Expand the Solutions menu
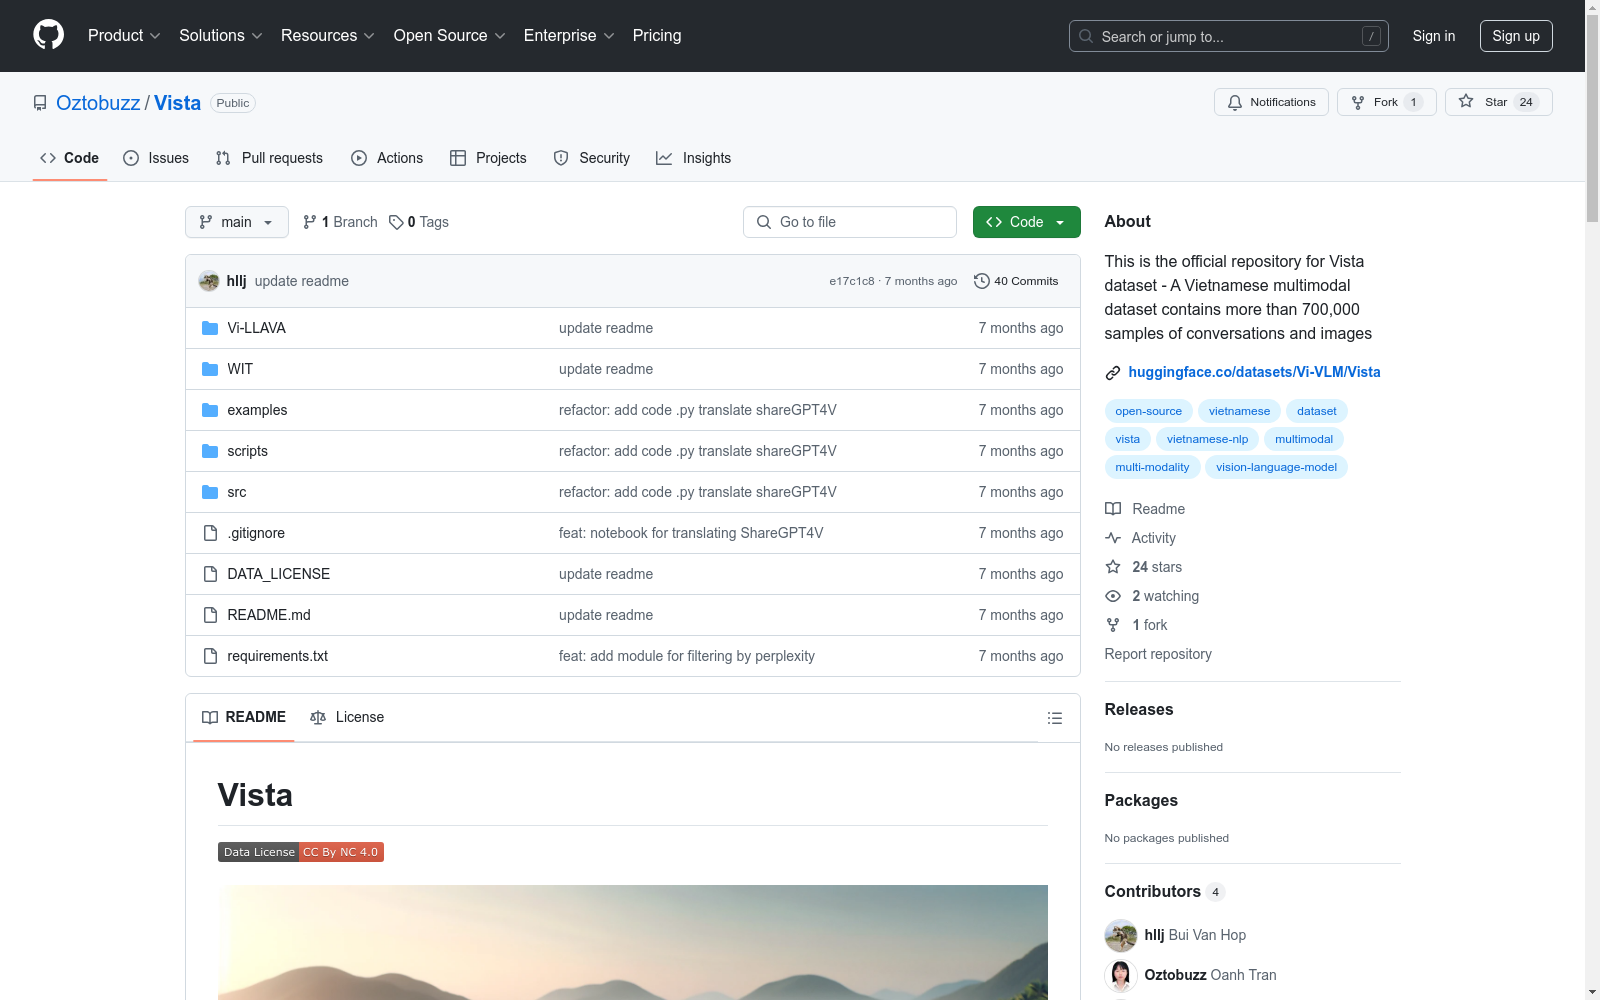This screenshot has height=1000, width=1600. point(220,35)
